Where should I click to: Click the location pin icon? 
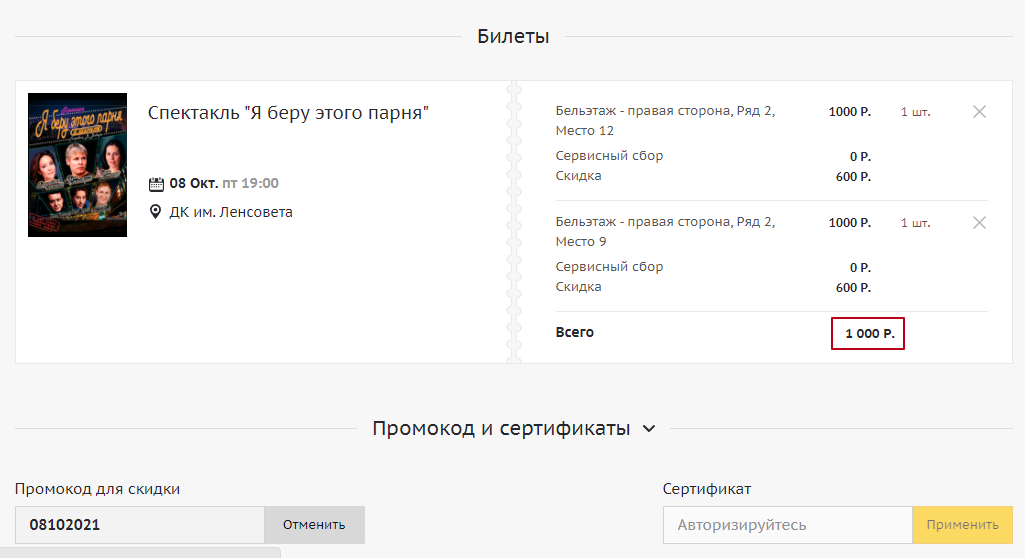[x=156, y=212]
